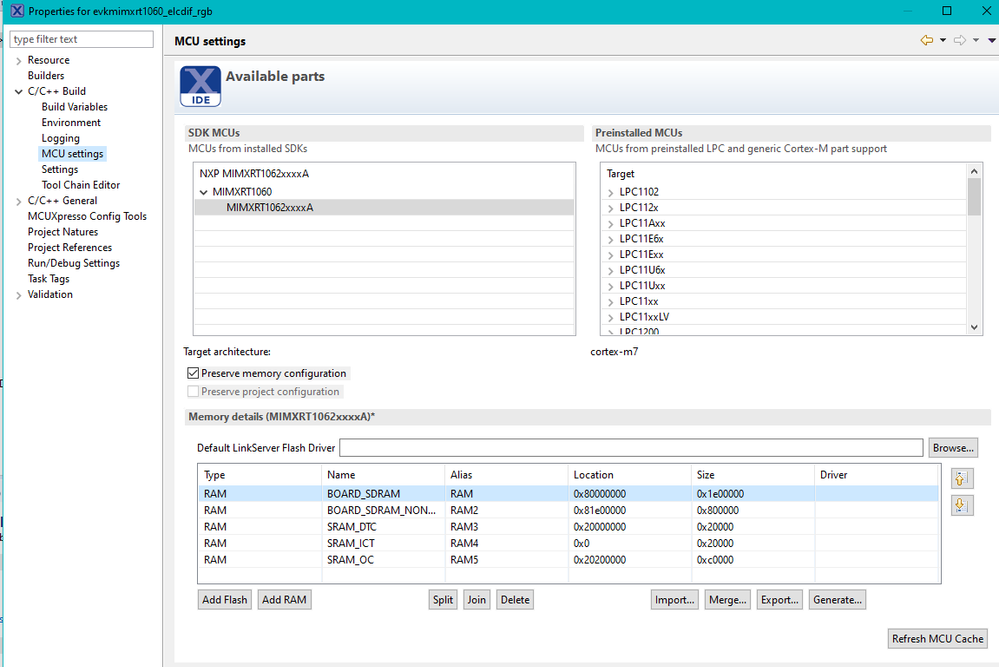Select the SRAM_DTC memory row
This screenshot has height=667, width=999.
tap(568, 527)
